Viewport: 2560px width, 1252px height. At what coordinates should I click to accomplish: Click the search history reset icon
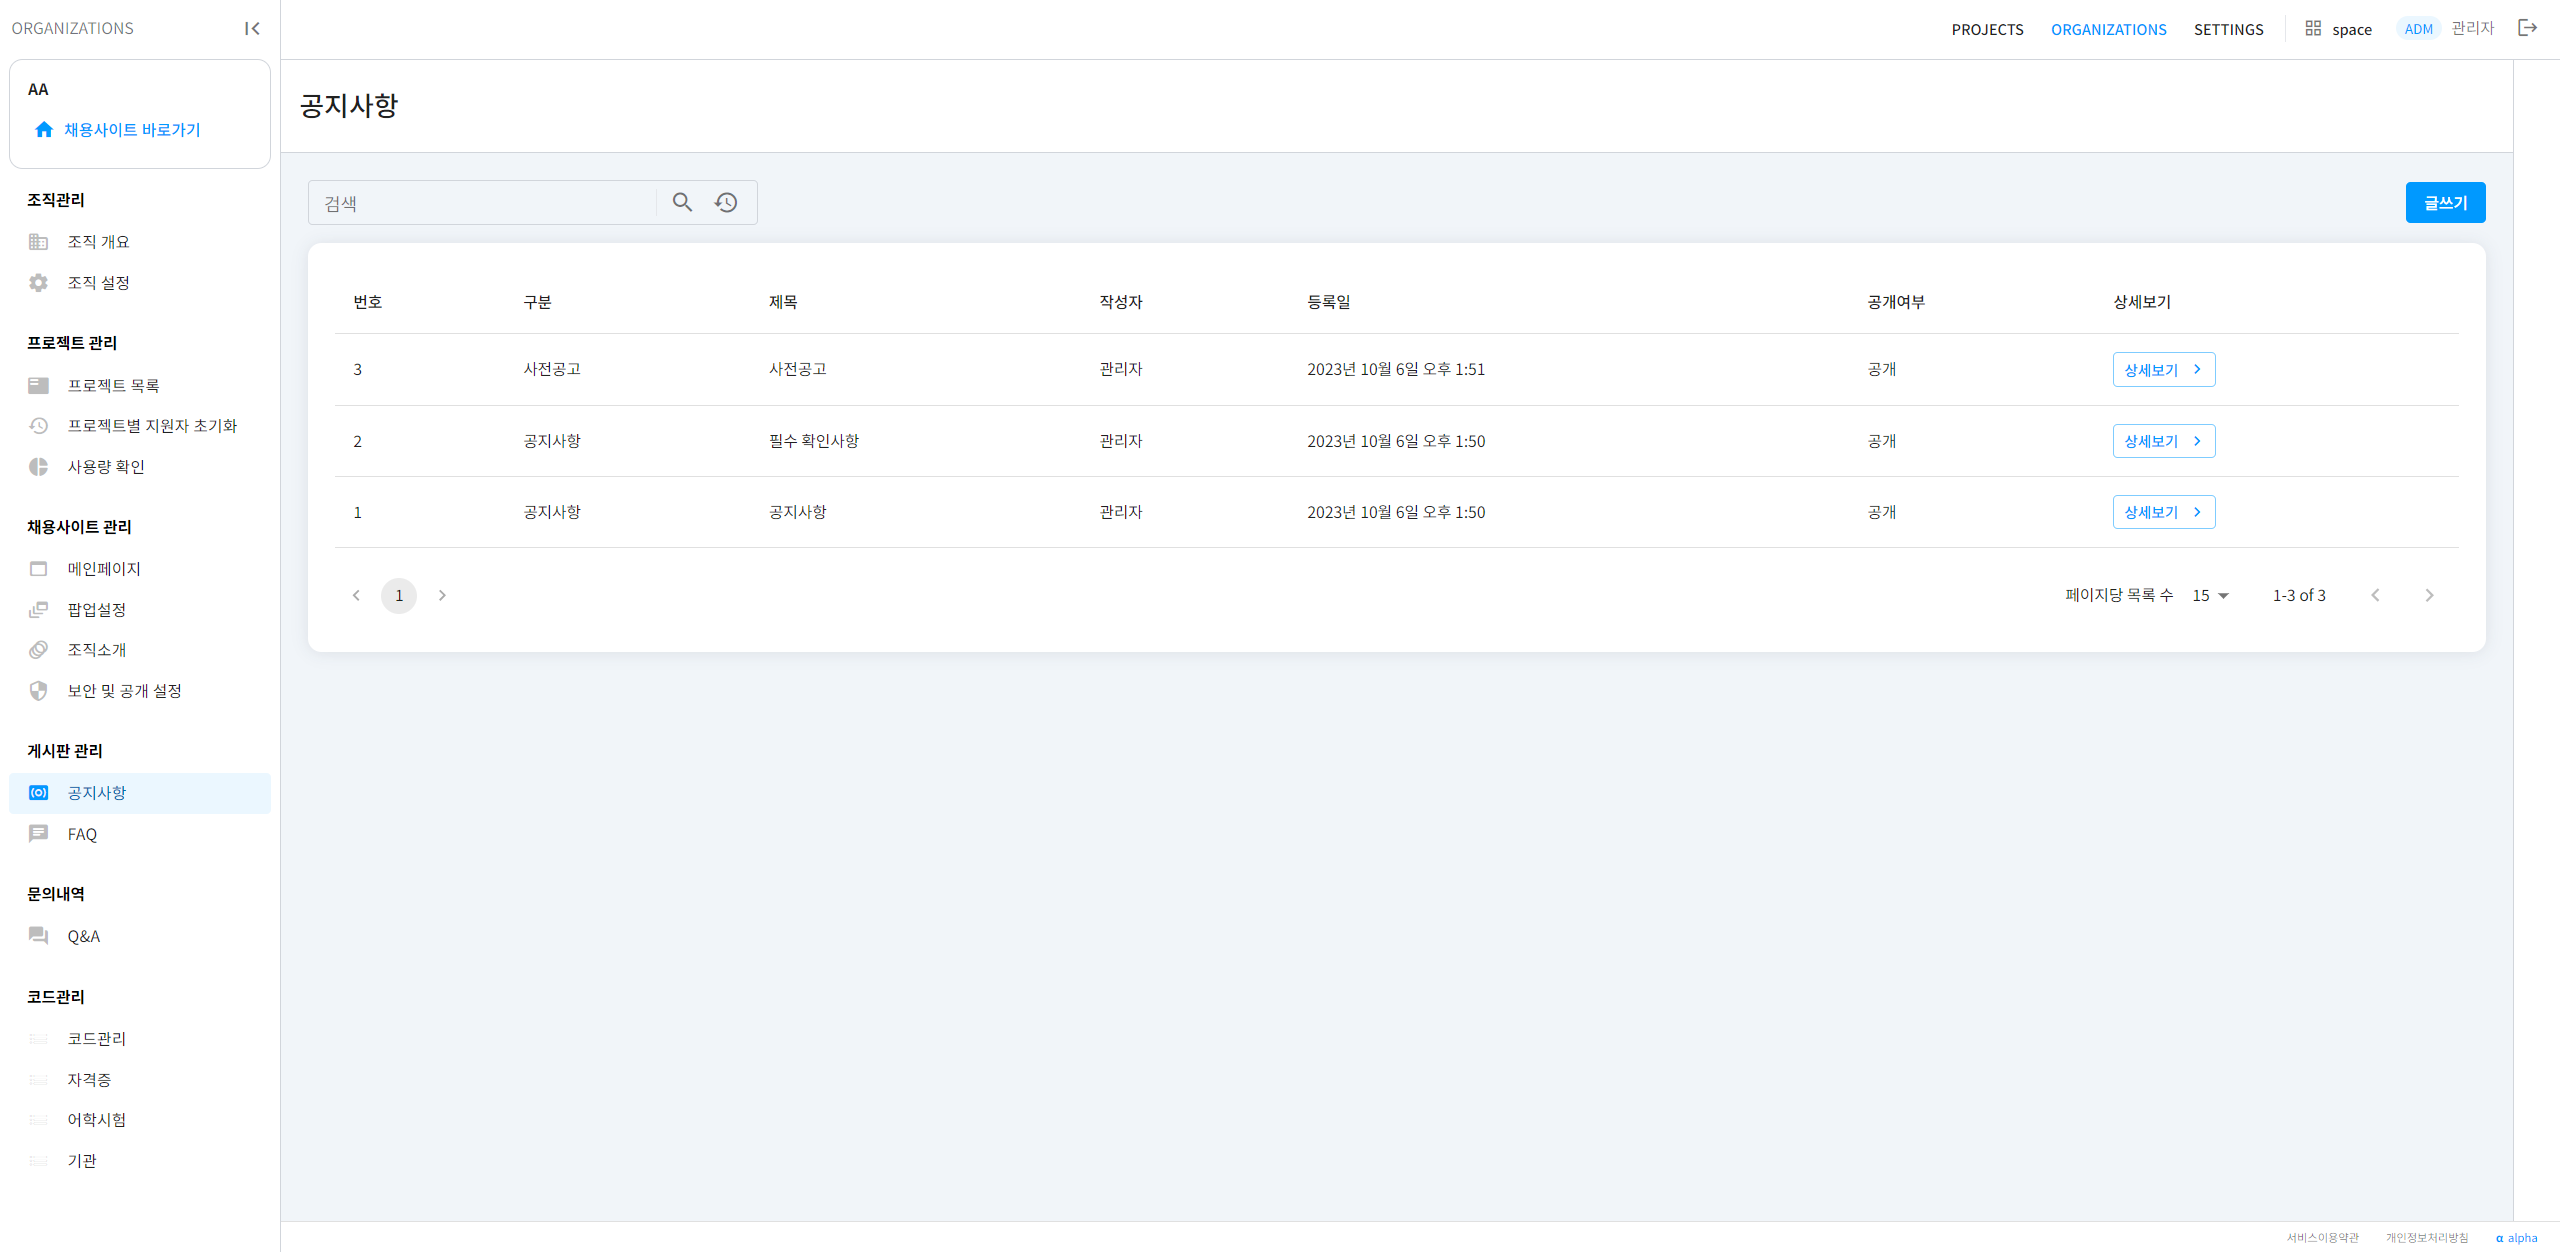[726, 202]
